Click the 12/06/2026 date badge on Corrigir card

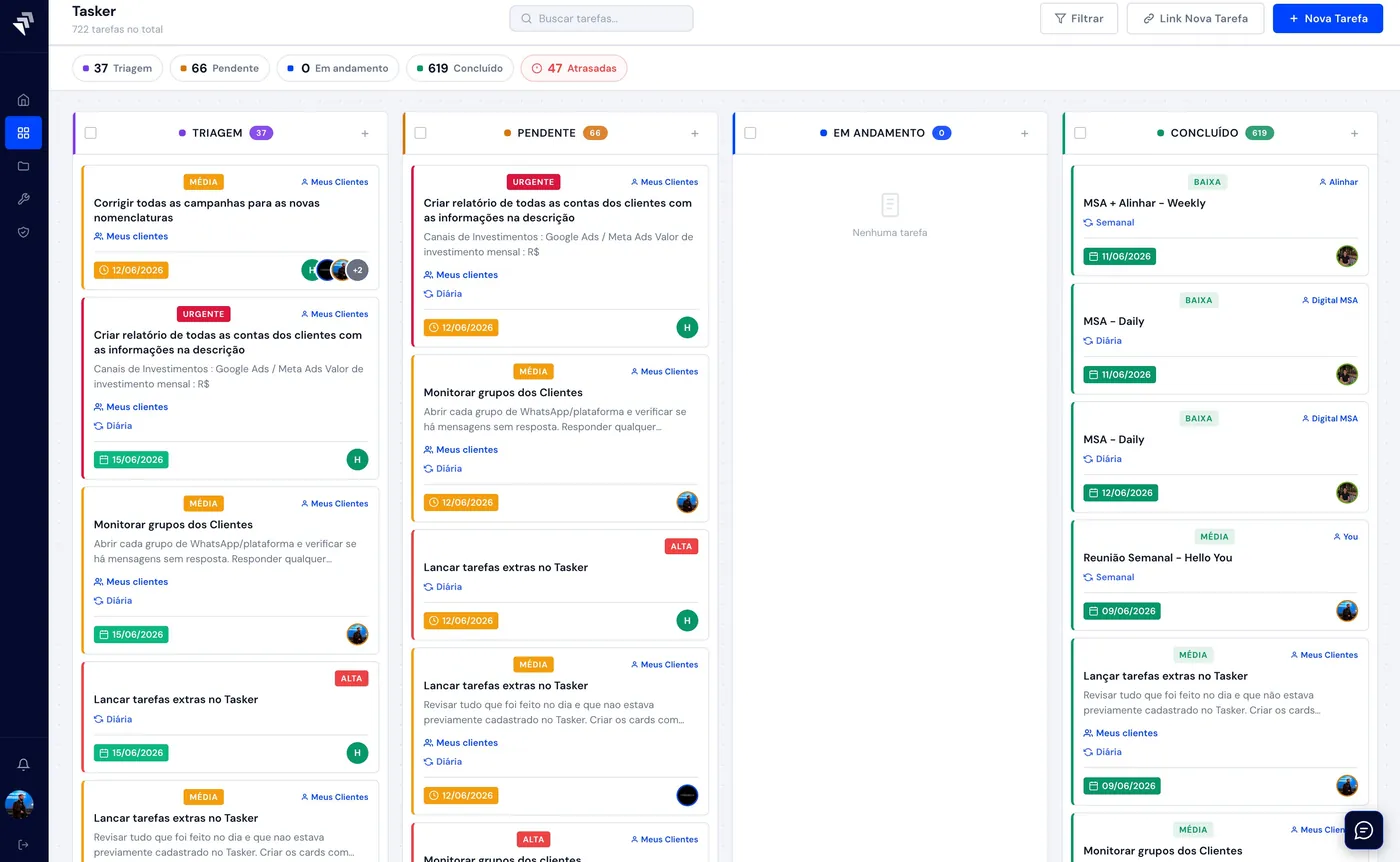[131, 270]
